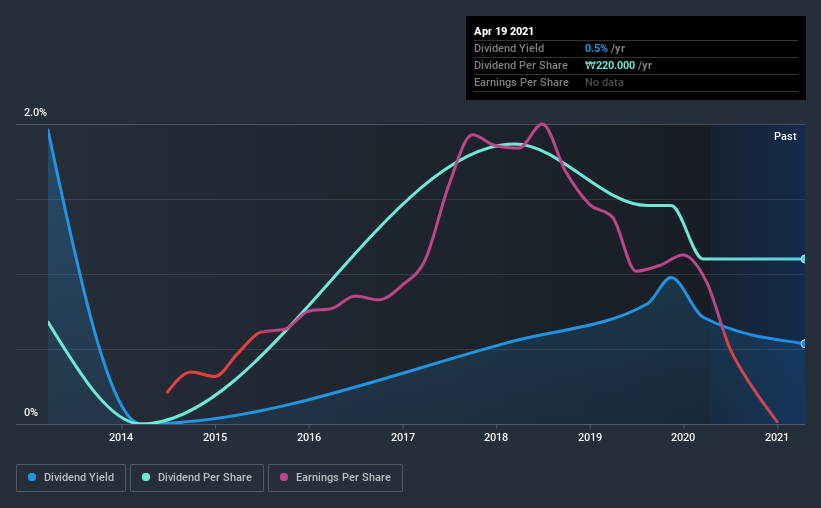Select the Dividend Per Share endpoint marker
This screenshot has height=508, width=821.
click(x=803, y=259)
